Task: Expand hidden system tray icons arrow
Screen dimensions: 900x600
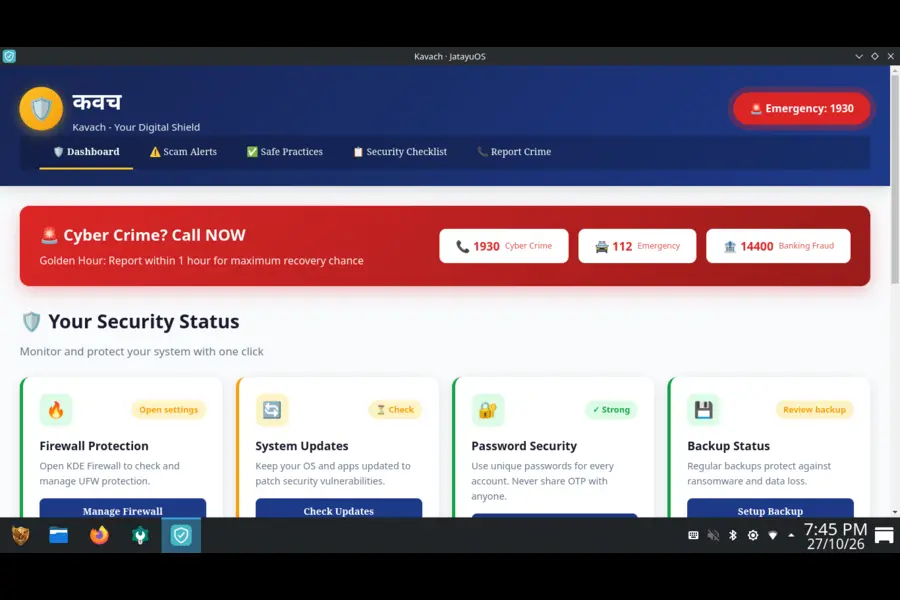Action: 792,535
